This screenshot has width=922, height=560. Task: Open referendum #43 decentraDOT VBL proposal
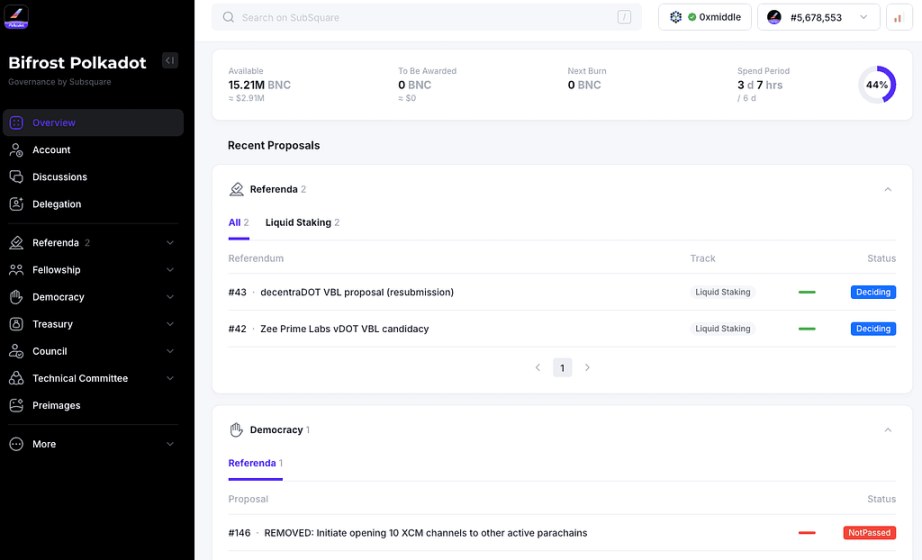(357, 292)
